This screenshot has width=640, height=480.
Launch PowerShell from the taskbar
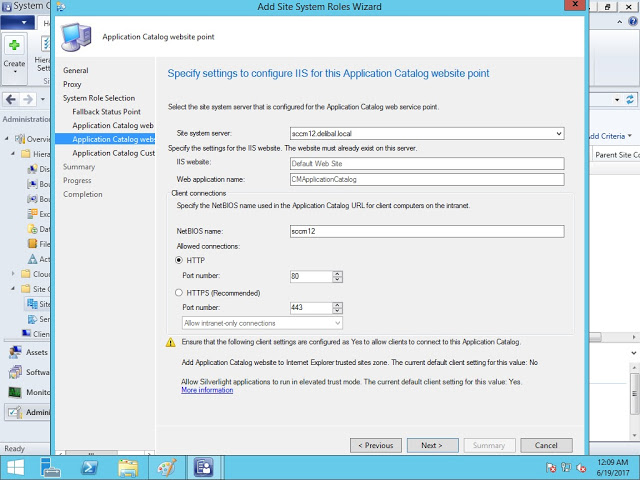[x=88, y=467]
